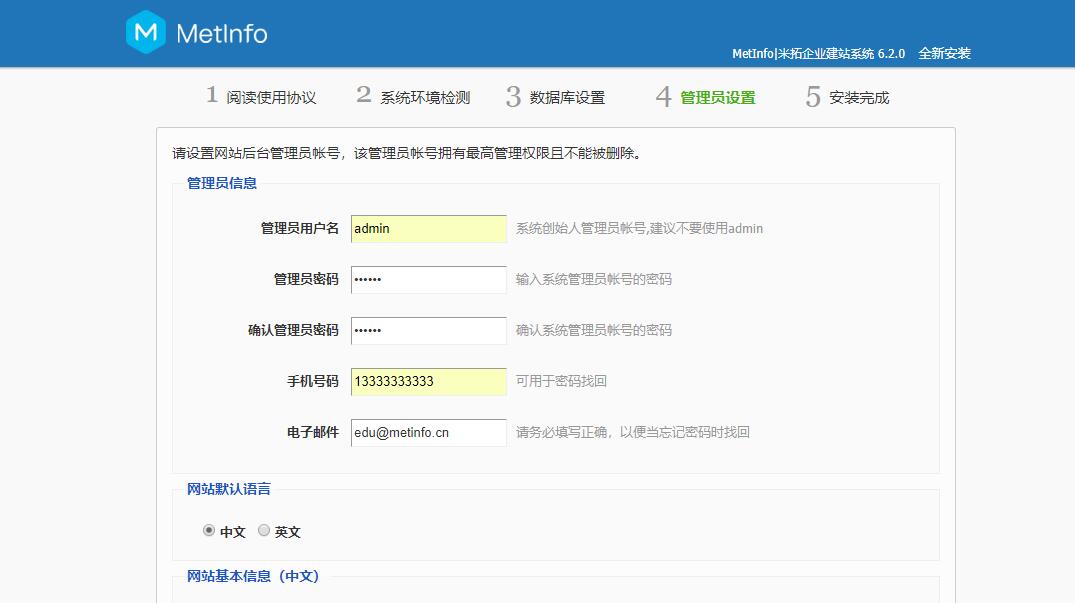Click the MetInfo hexagon logo icon
Viewport: 1075px width, 603px height.
[x=146, y=32]
